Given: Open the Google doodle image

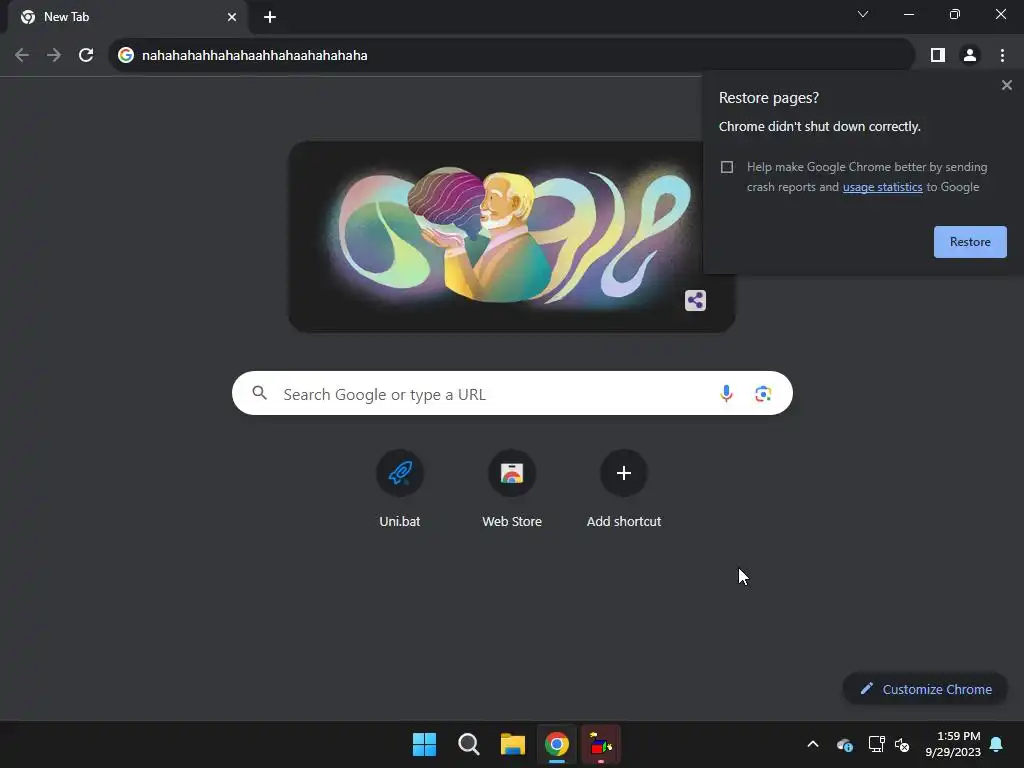Looking at the screenshot, I should coord(512,236).
